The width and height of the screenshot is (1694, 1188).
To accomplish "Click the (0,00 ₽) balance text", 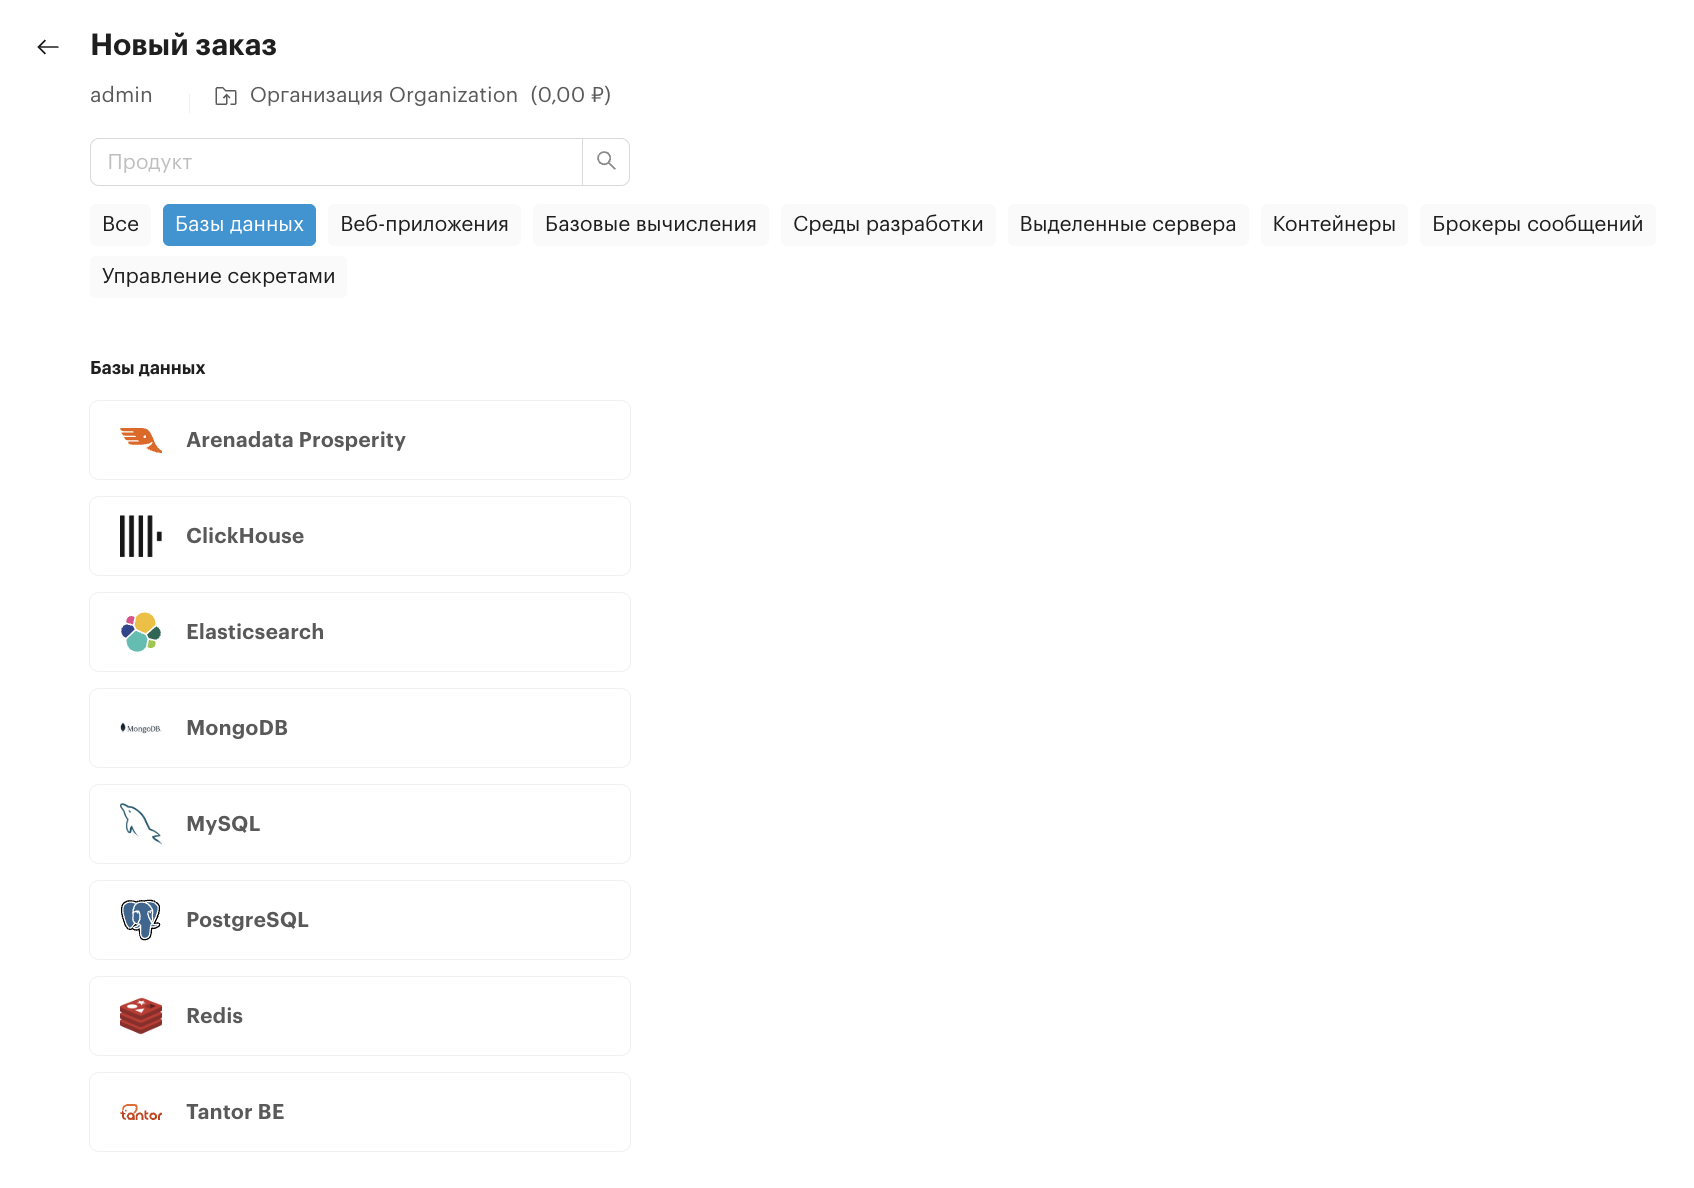I will [571, 95].
